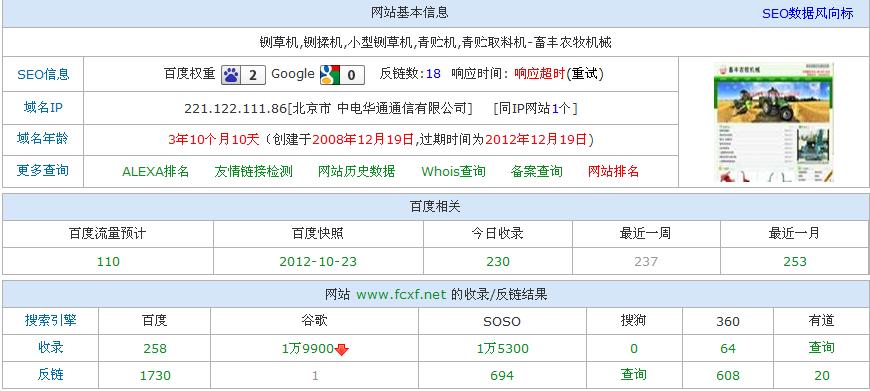Viewport: 870px width, 391px height.
Task: Open 友情链接检测 link
Action: click(254, 171)
